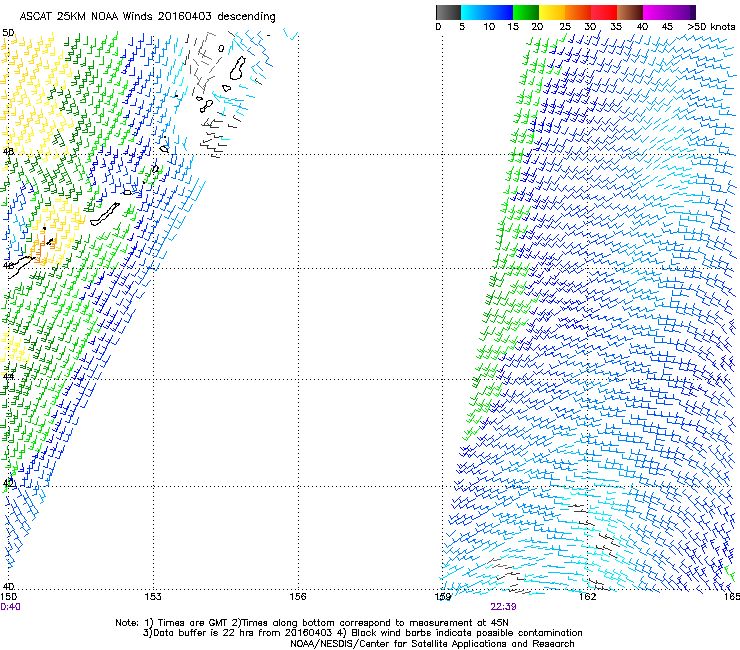The width and height of the screenshot is (740, 650).
Task: Click the long diagonal island outline near 47N
Action: (105, 214)
